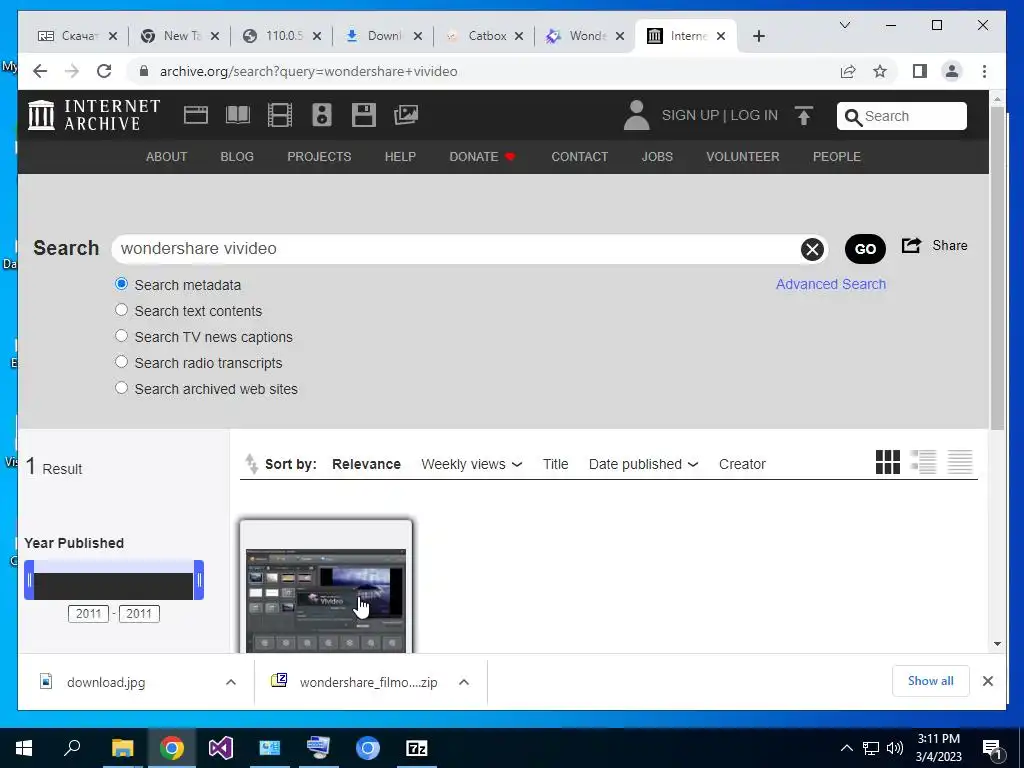This screenshot has width=1024, height=768.
Task: Open wondershare_filmo zip options chevron
Action: pos(464,682)
